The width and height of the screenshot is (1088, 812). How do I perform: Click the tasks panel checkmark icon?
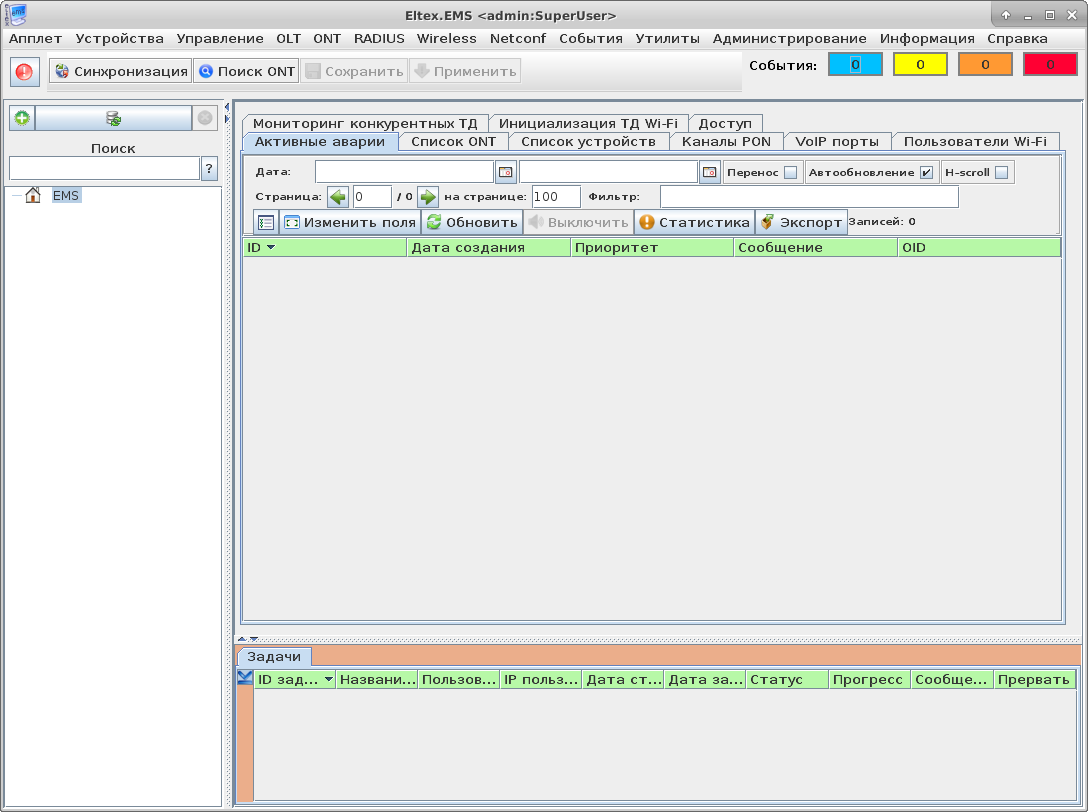pyautogui.click(x=245, y=677)
